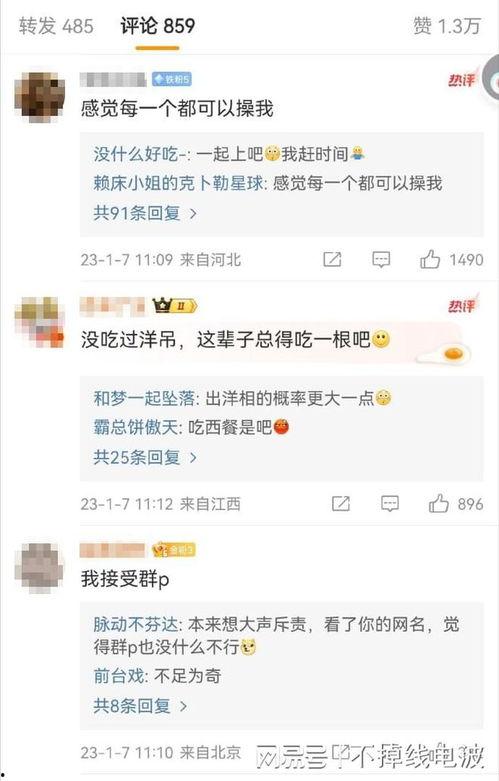Tap the blue fan badge of first commenter
Viewport: 499px width, 781px height.
[x=171, y=79]
